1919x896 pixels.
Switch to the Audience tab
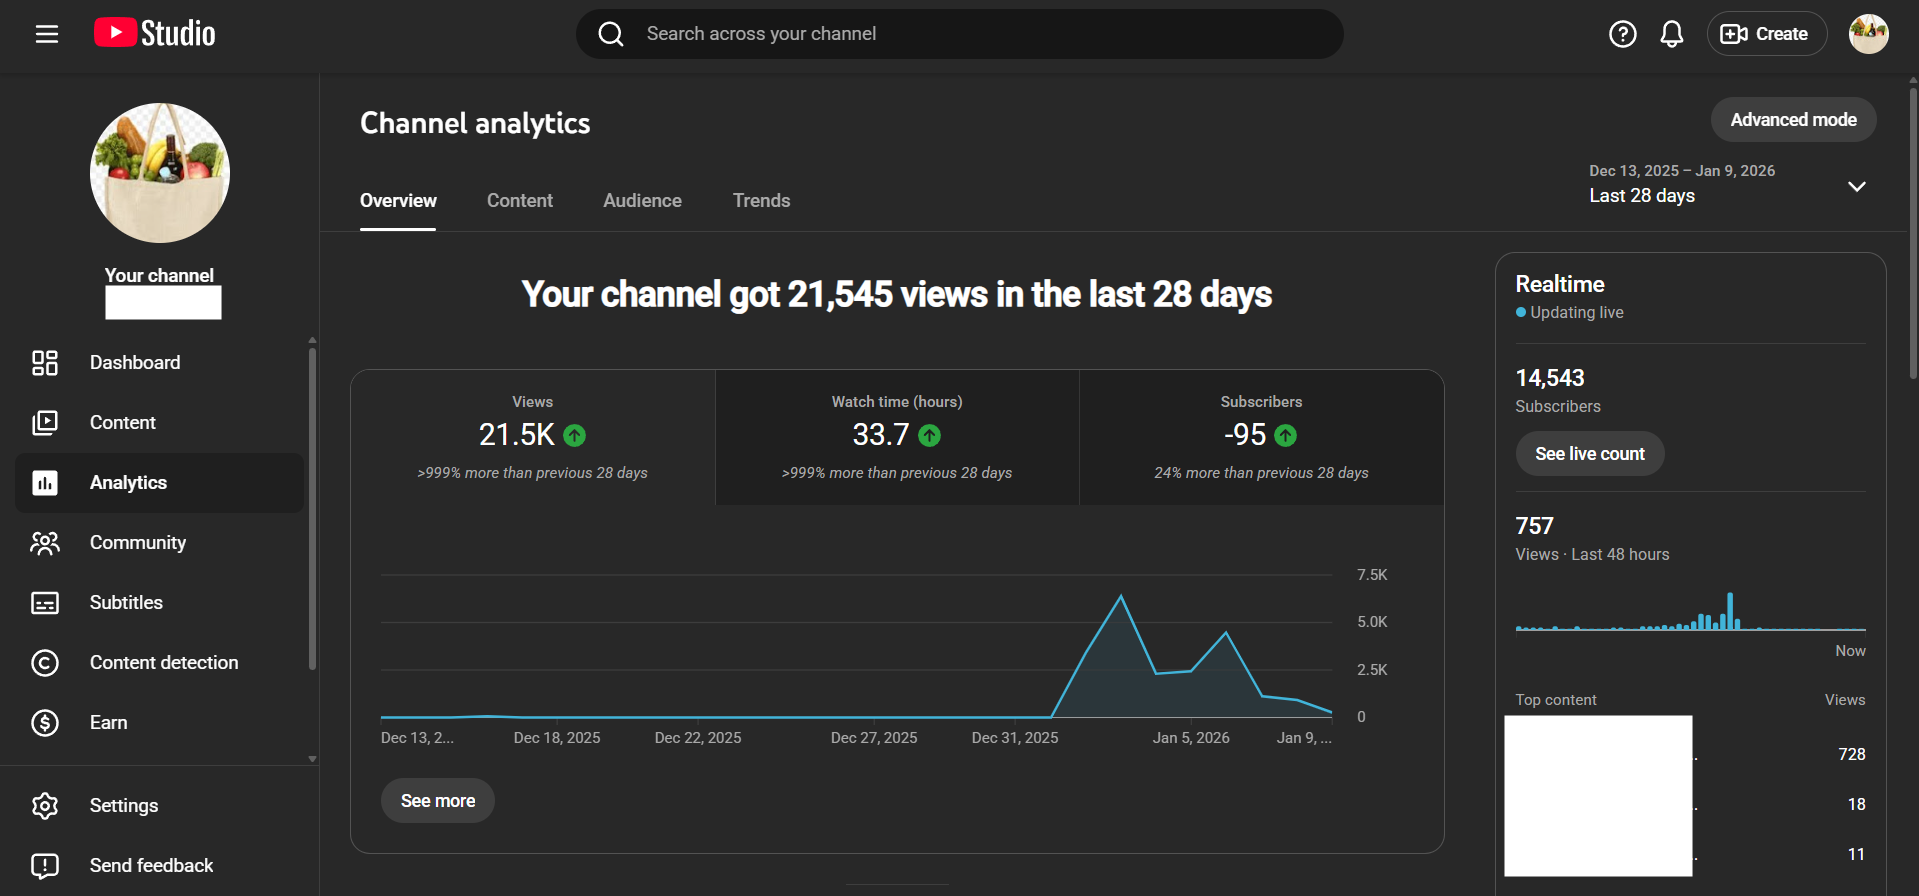(x=642, y=201)
